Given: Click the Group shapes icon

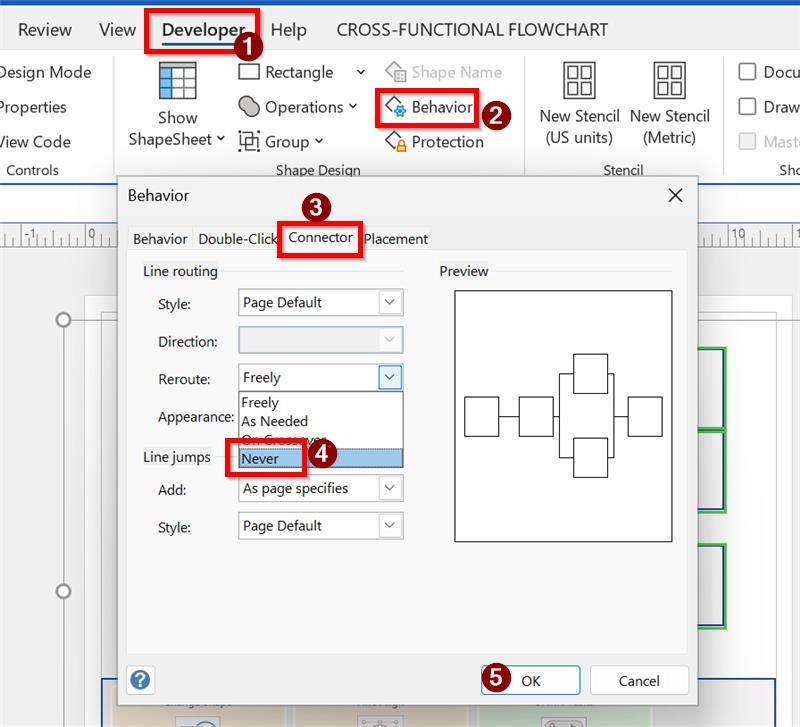Looking at the screenshot, I should 249,141.
